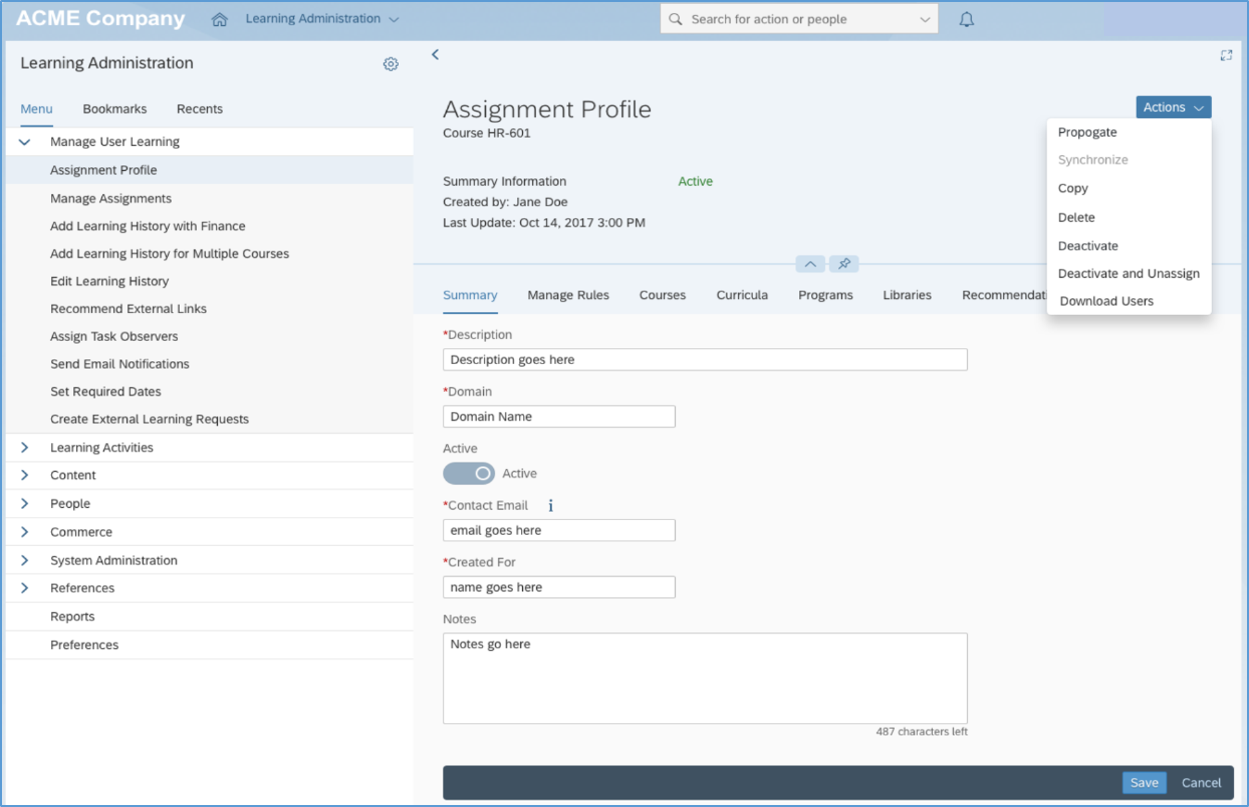Screen dimensions: 1249x807
Task: Click the back arrow above Assignment Profile
Action: 435,55
